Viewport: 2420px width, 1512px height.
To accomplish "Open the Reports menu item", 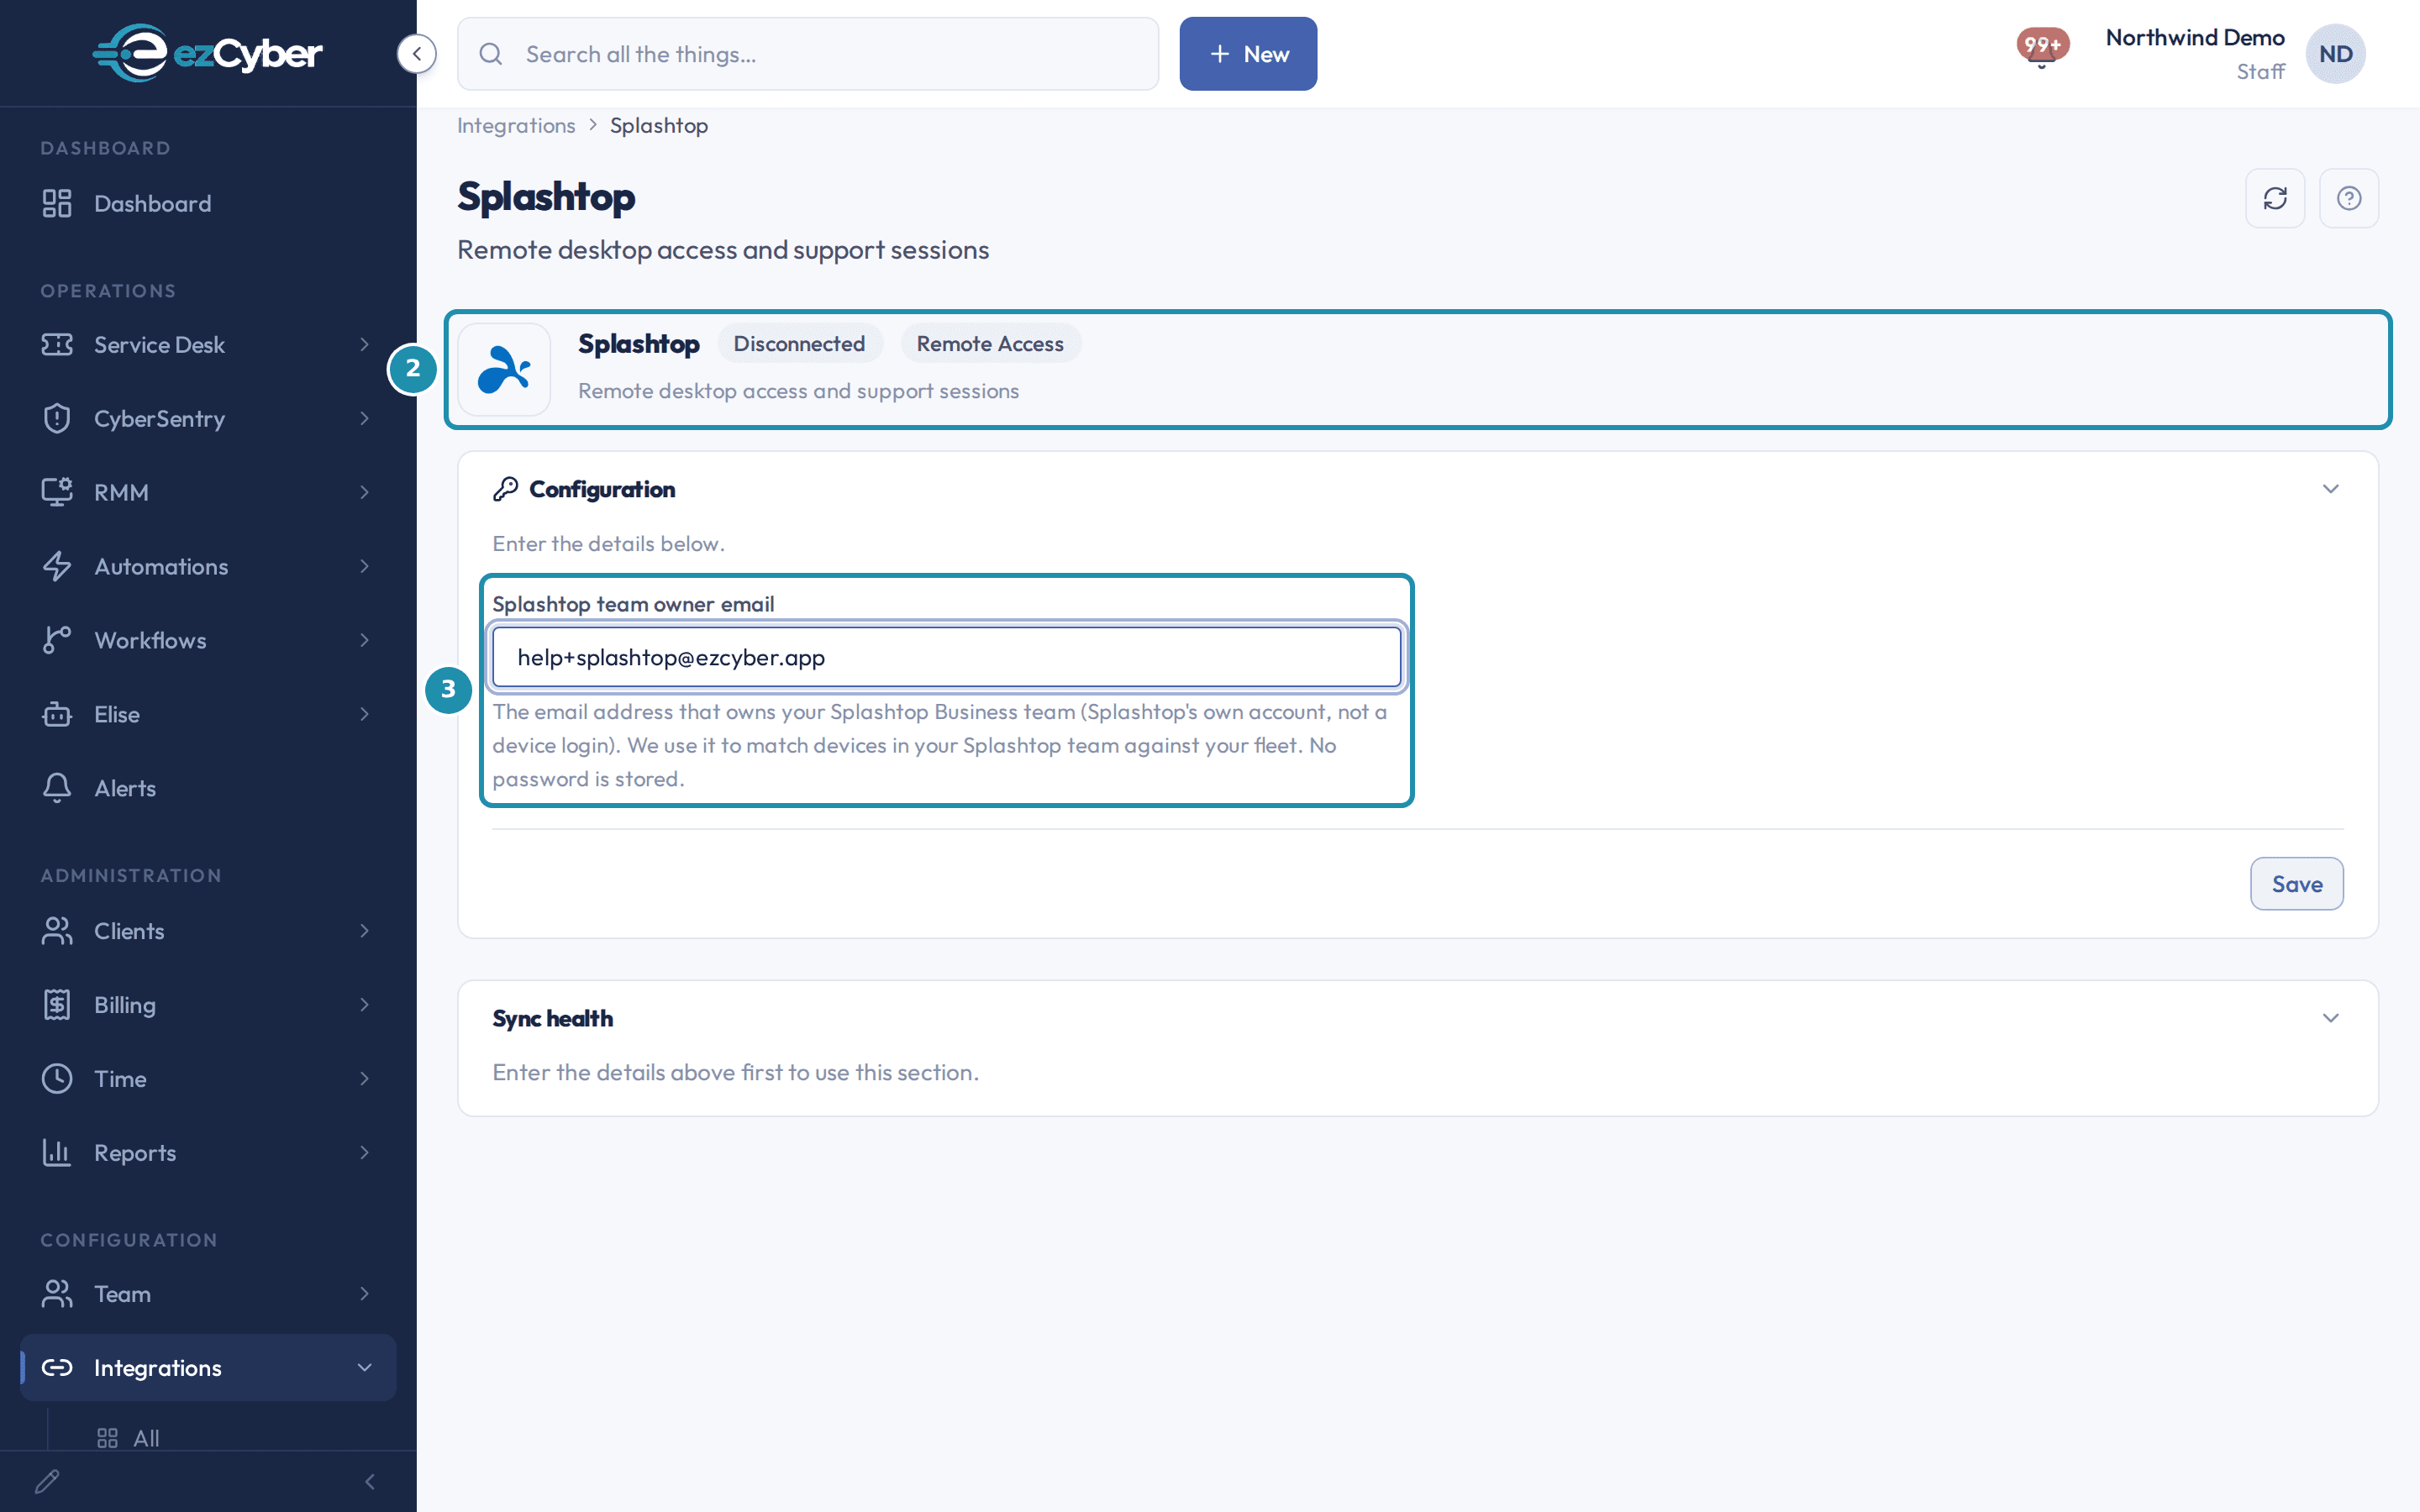I will click(x=208, y=1153).
